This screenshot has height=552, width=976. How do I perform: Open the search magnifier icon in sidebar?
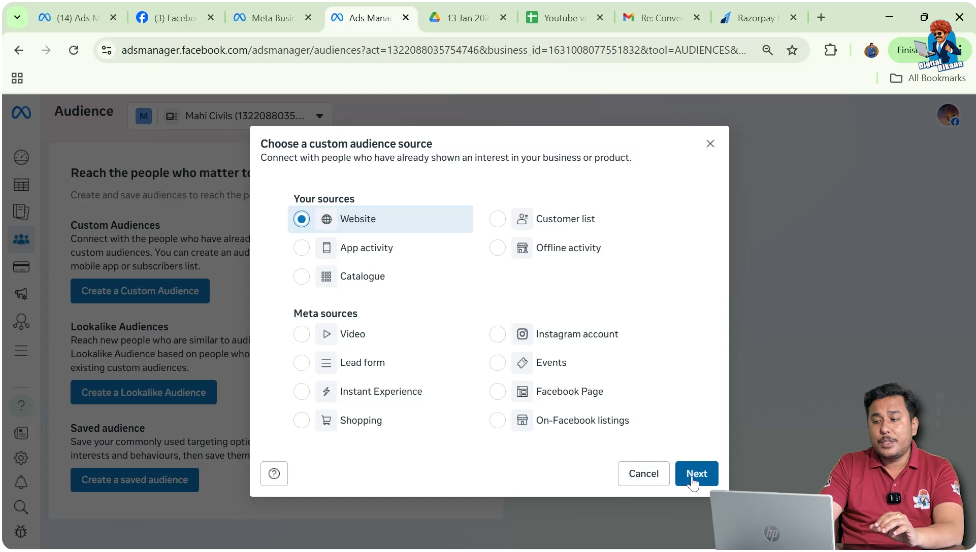tap(21, 507)
